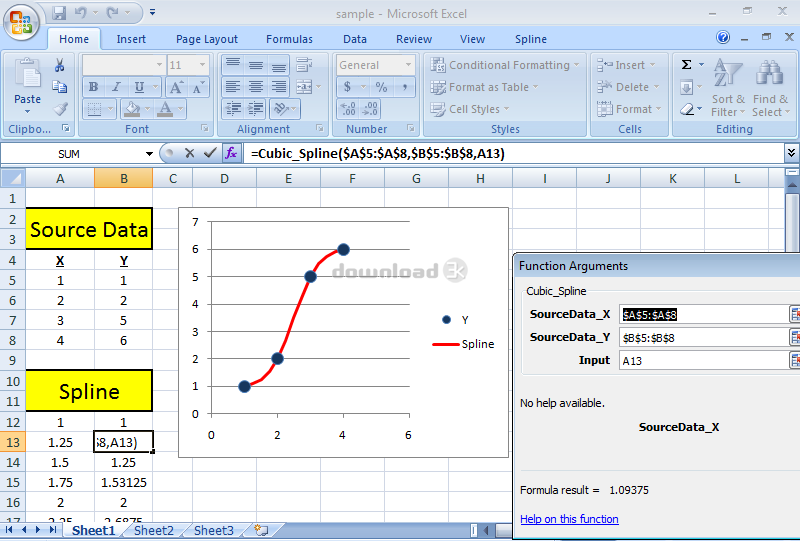
Task: Click the AutoSum sigma icon
Action: click(x=686, y=65)
